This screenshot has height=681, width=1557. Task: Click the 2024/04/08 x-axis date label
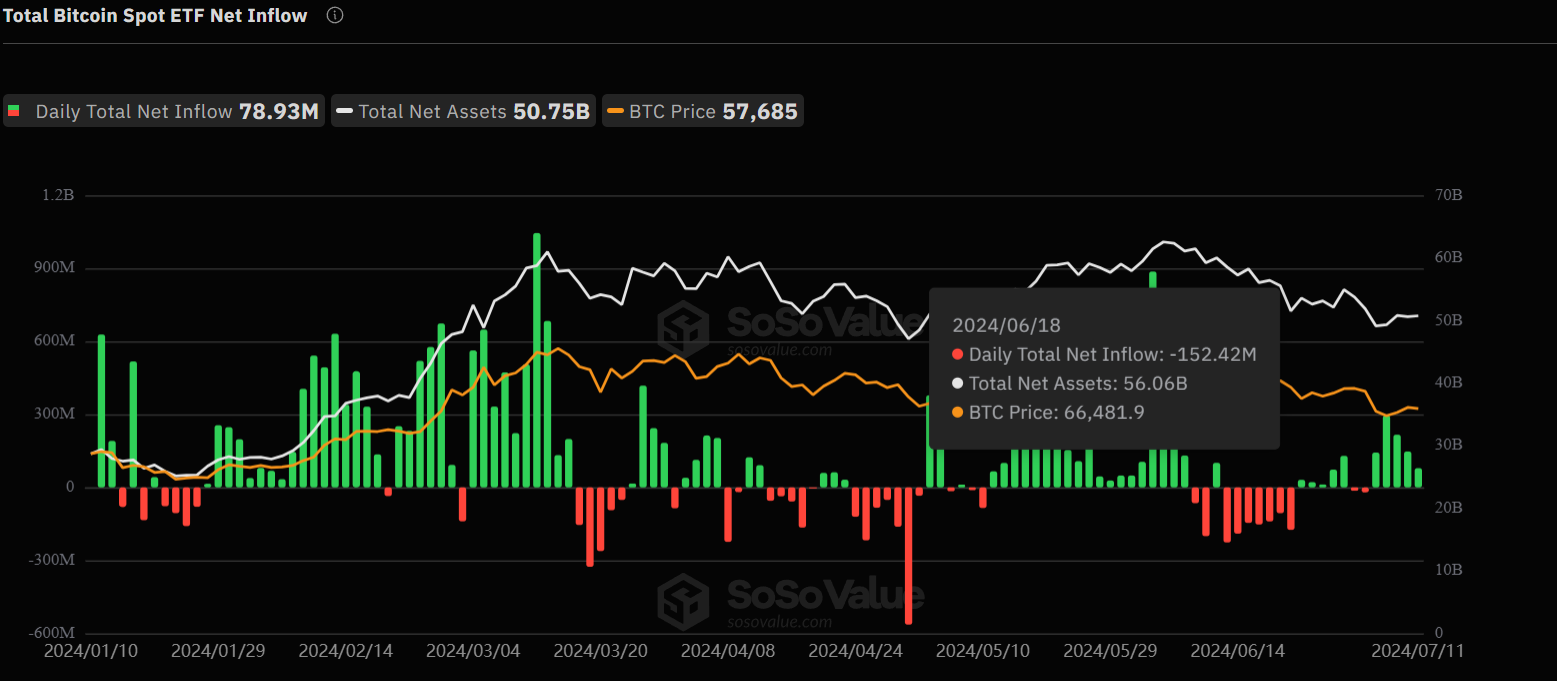pyautogui.click(x=727, y=650)
